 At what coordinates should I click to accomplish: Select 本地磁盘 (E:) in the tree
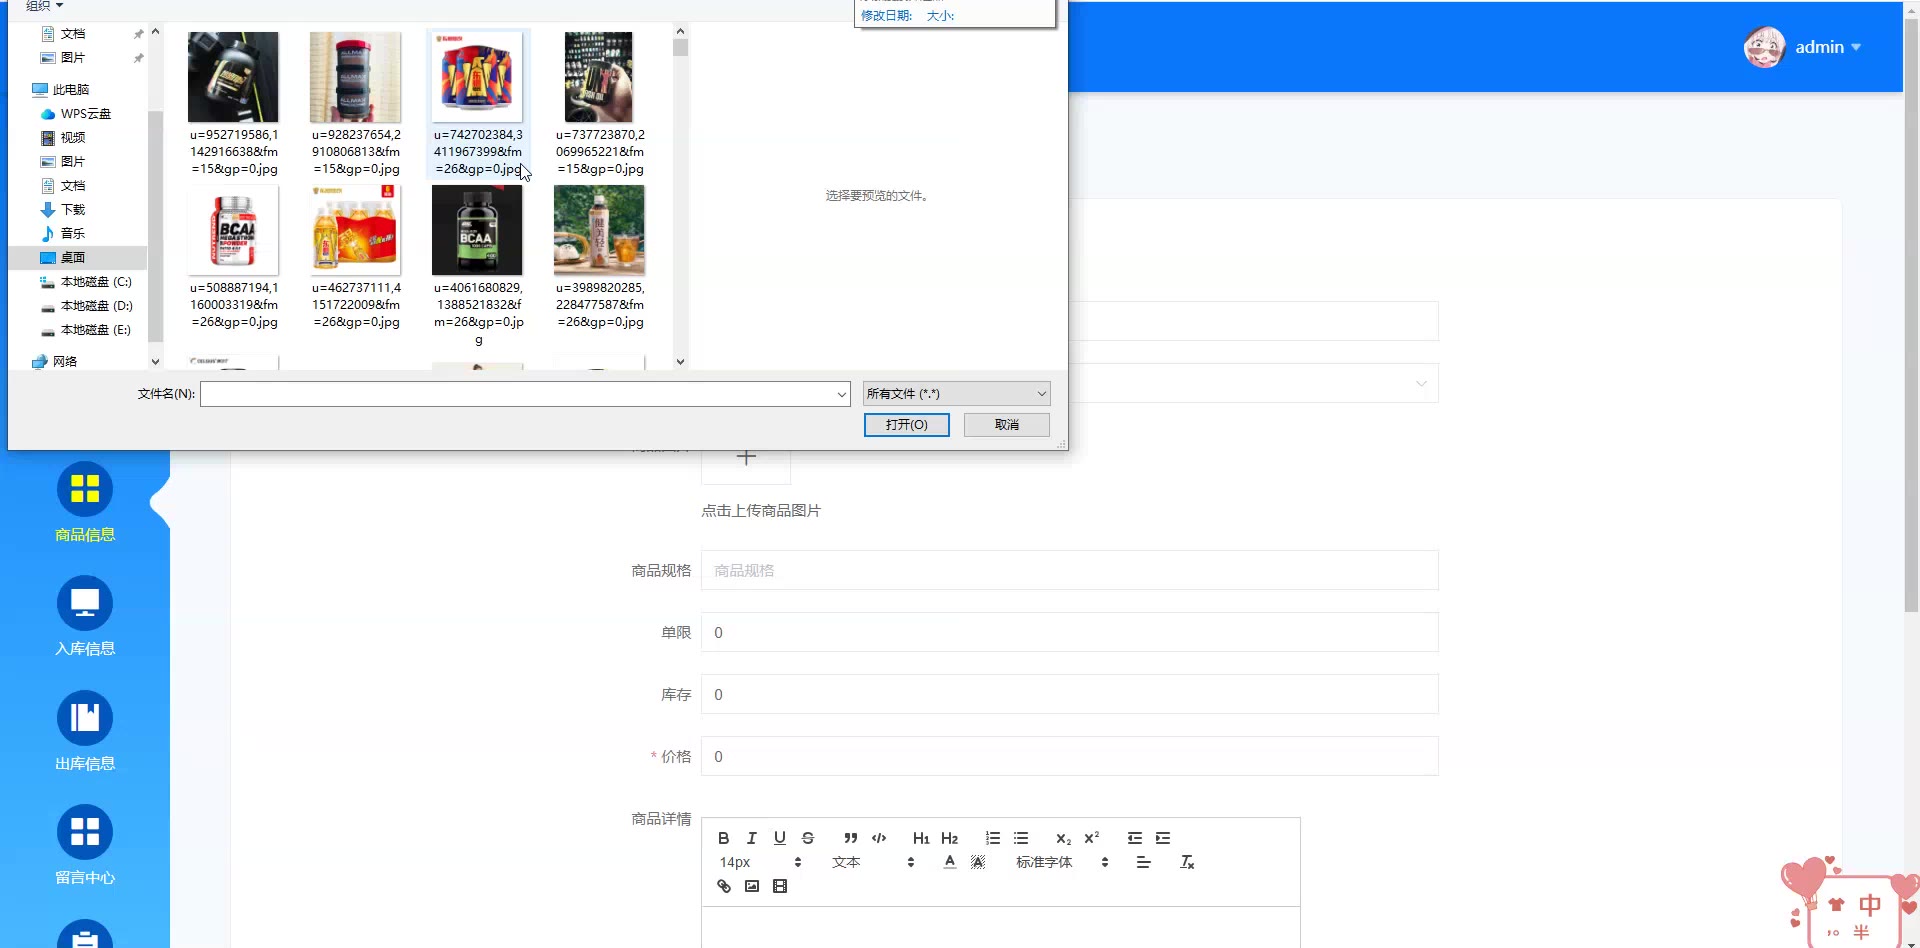85,330
